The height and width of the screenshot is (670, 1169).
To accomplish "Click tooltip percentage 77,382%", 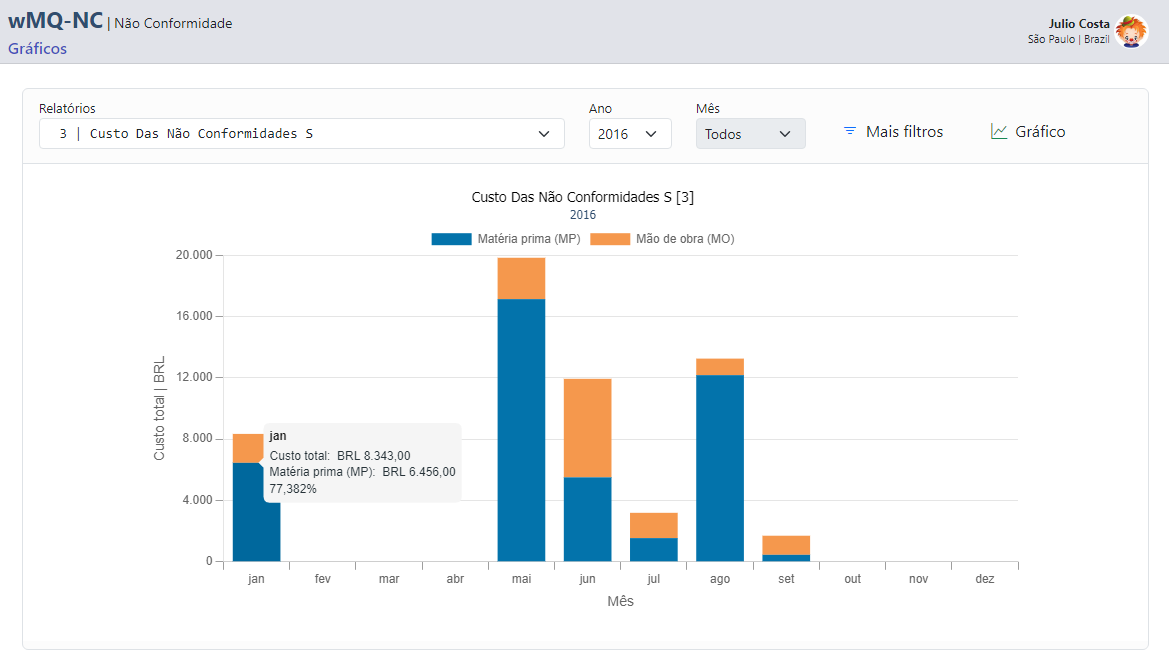I will pyautogui.click(x=293, y=489).
